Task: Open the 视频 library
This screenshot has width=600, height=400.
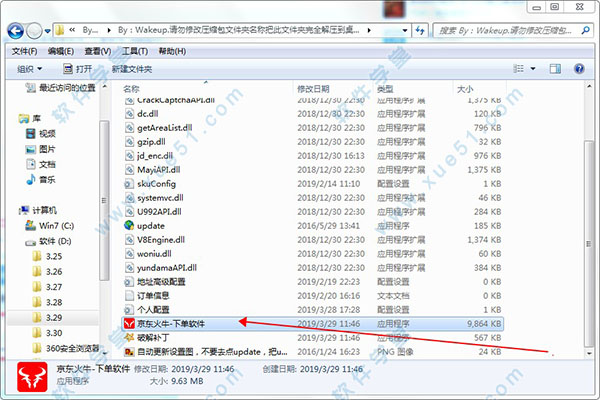Action: [41, 134]
